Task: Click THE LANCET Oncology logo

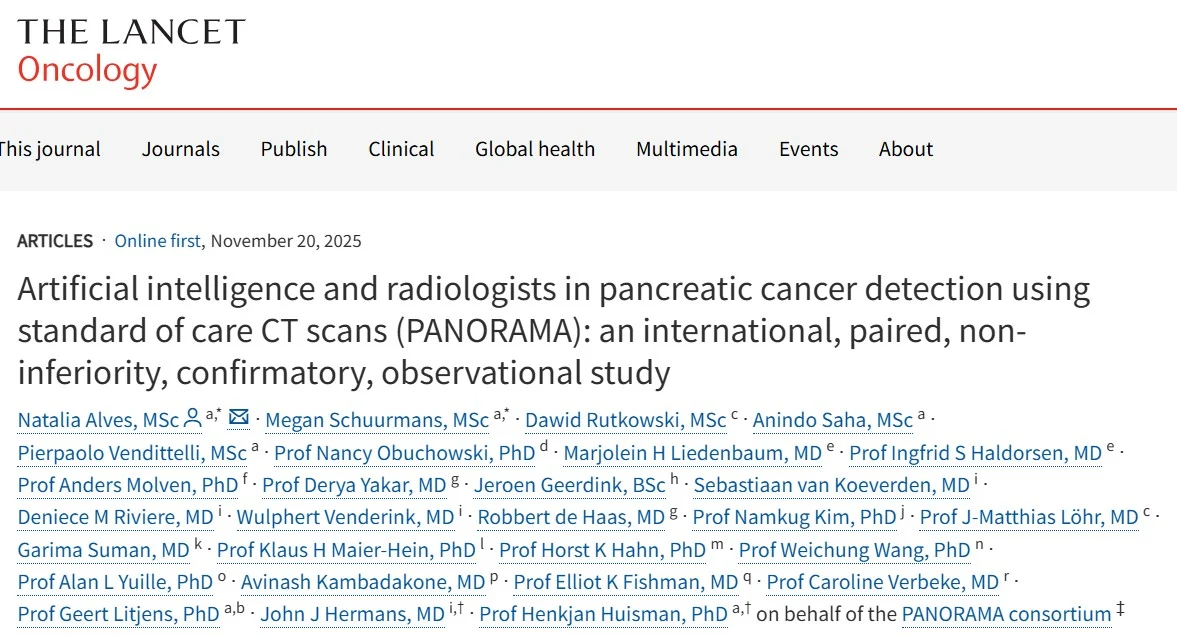Action: pyautogui.click(x=125, y=50)
